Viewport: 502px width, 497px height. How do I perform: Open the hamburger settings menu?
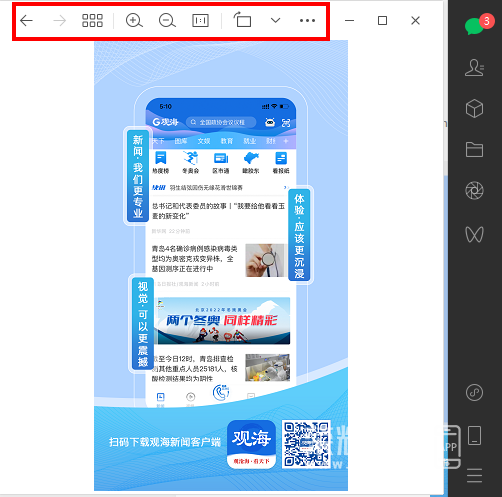[x=474, y=475]
